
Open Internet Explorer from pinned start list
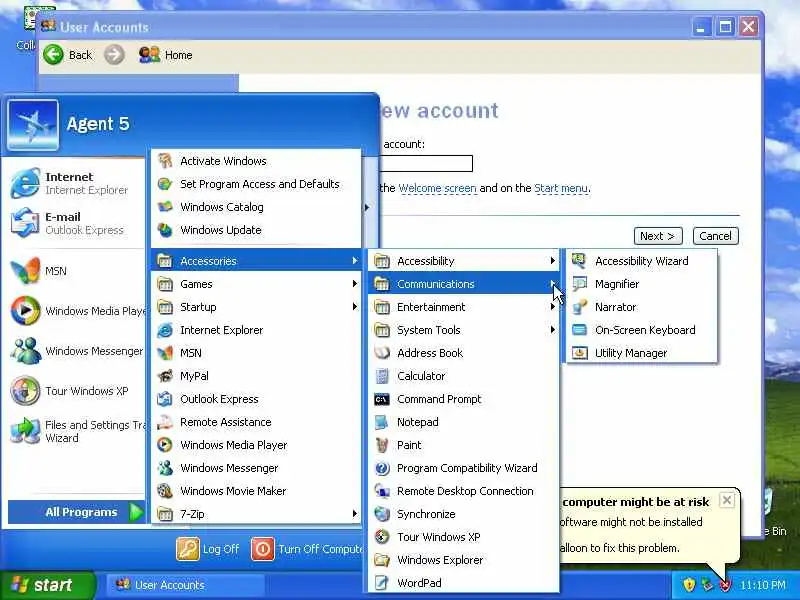pyautogui.click(x=76, y=183)
